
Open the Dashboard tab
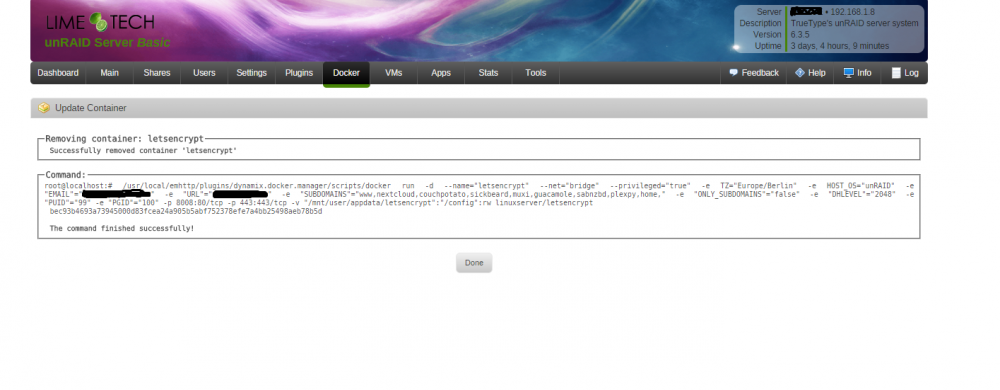click(58, 73)
